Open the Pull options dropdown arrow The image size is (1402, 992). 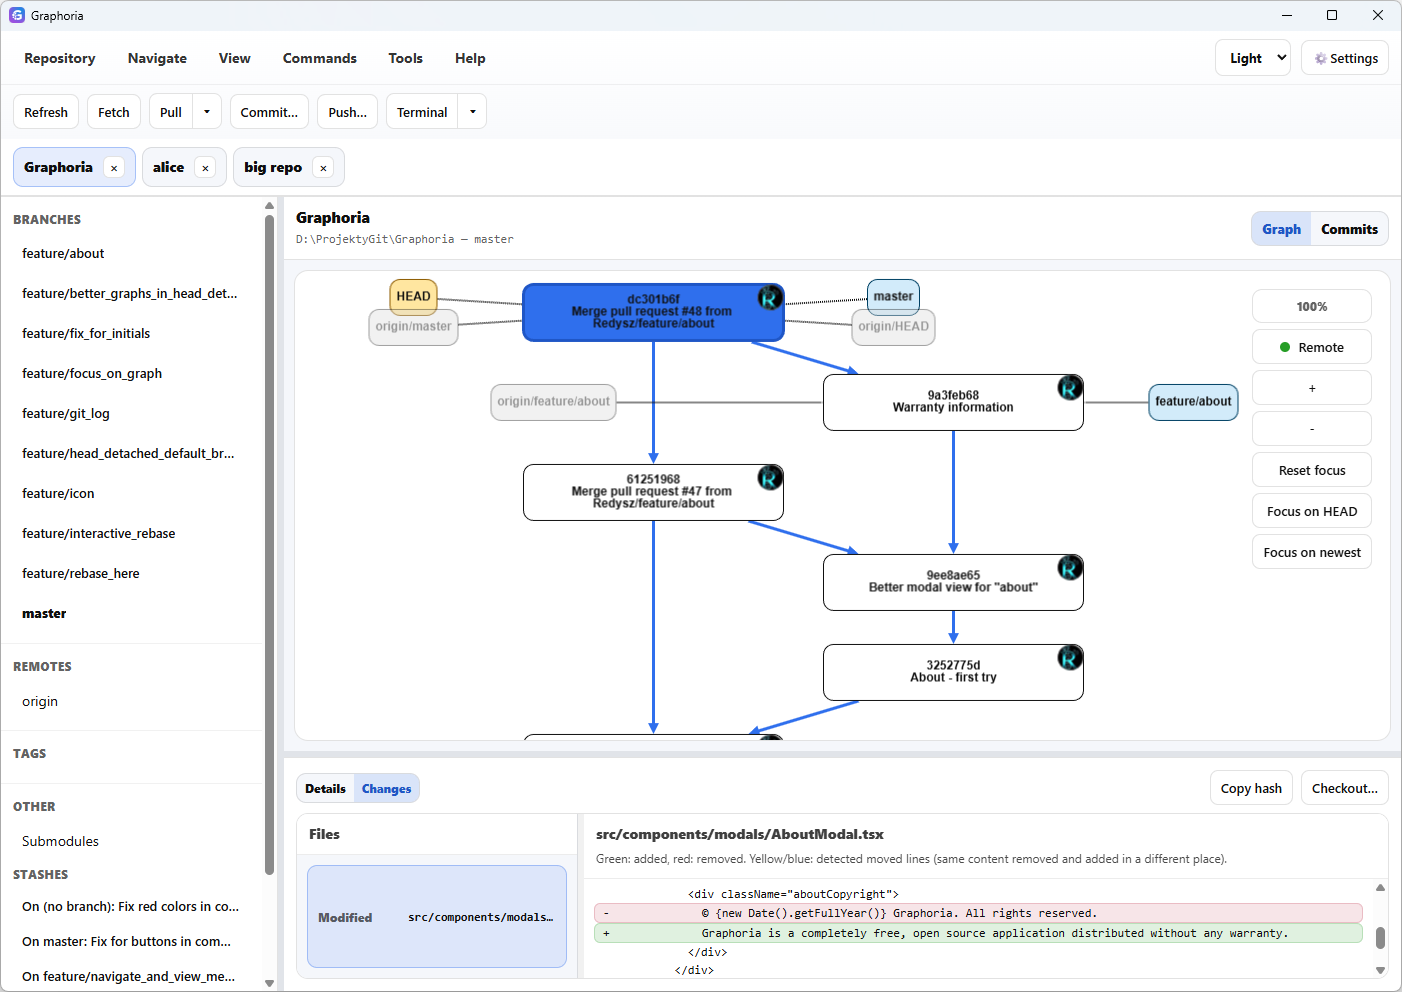click(x=207, y=111)
